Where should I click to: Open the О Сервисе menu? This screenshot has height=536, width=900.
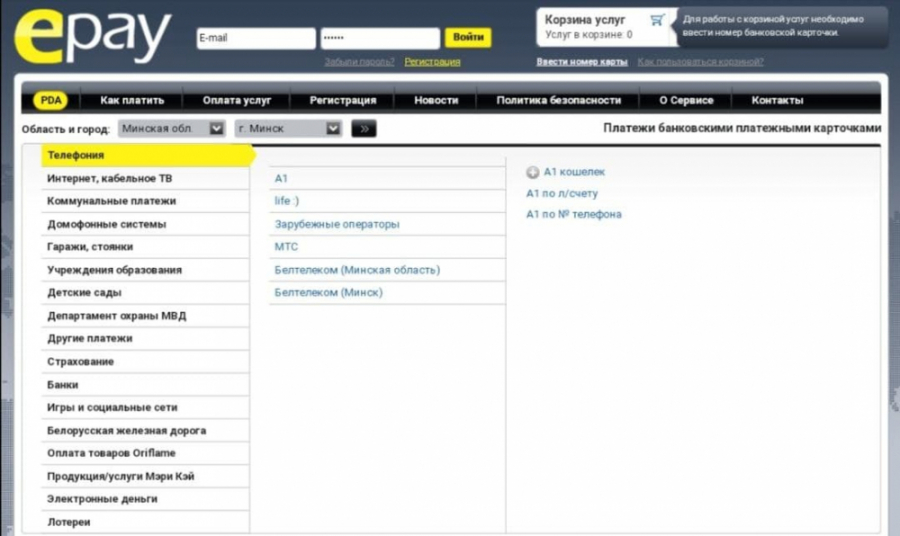[x=686, y=100]
